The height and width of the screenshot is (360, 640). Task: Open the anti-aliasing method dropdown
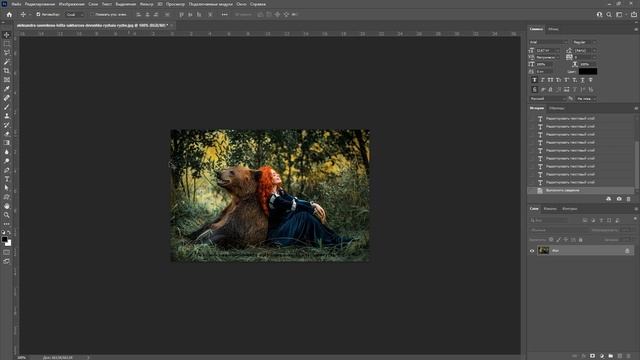pyautogui.click(x=587, y=99)
